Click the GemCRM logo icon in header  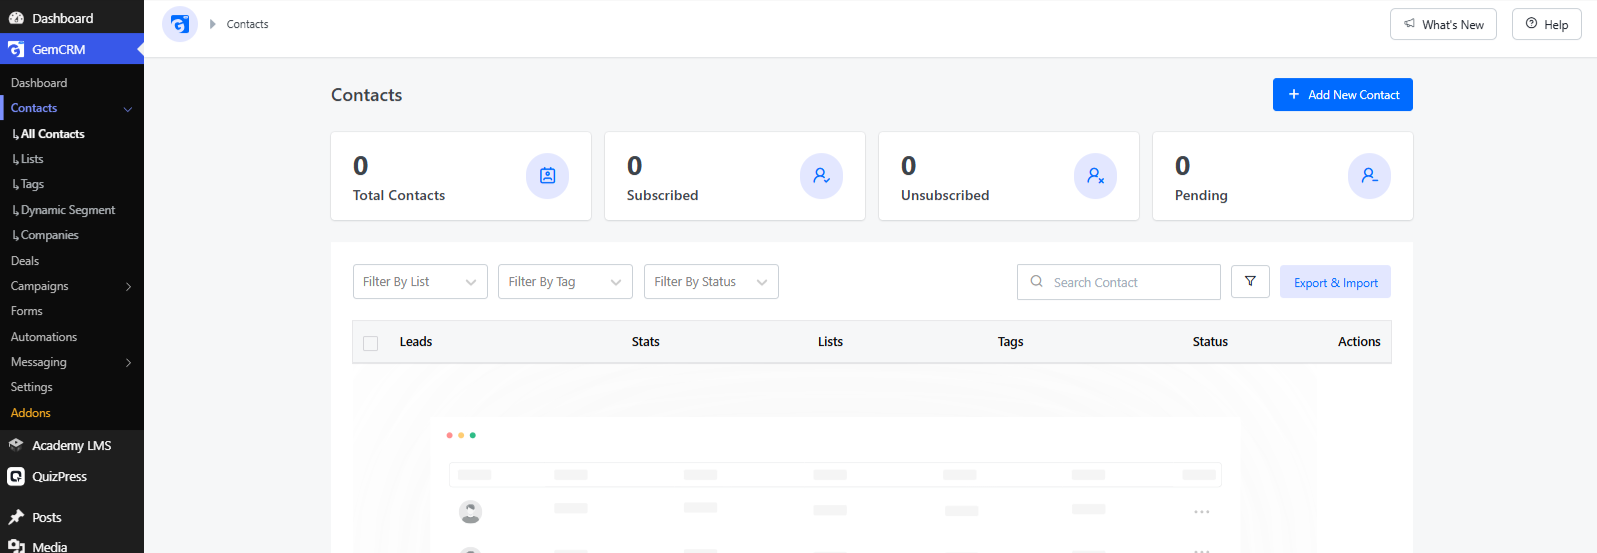pos(180,24)
